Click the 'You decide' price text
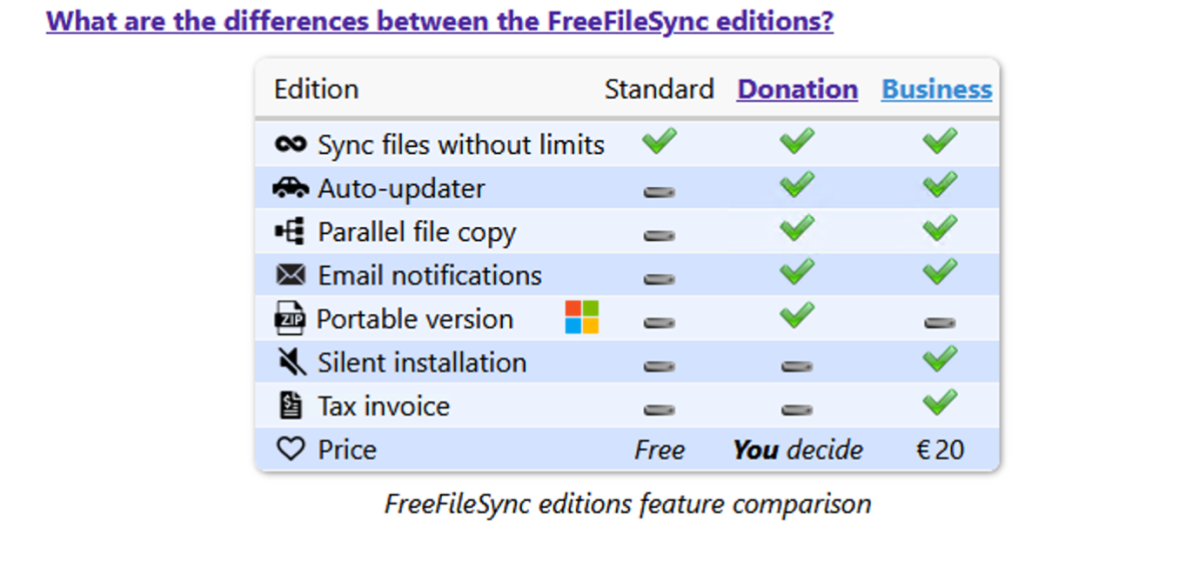Viewport: 1199px width, 588px height. click(798, 450)
